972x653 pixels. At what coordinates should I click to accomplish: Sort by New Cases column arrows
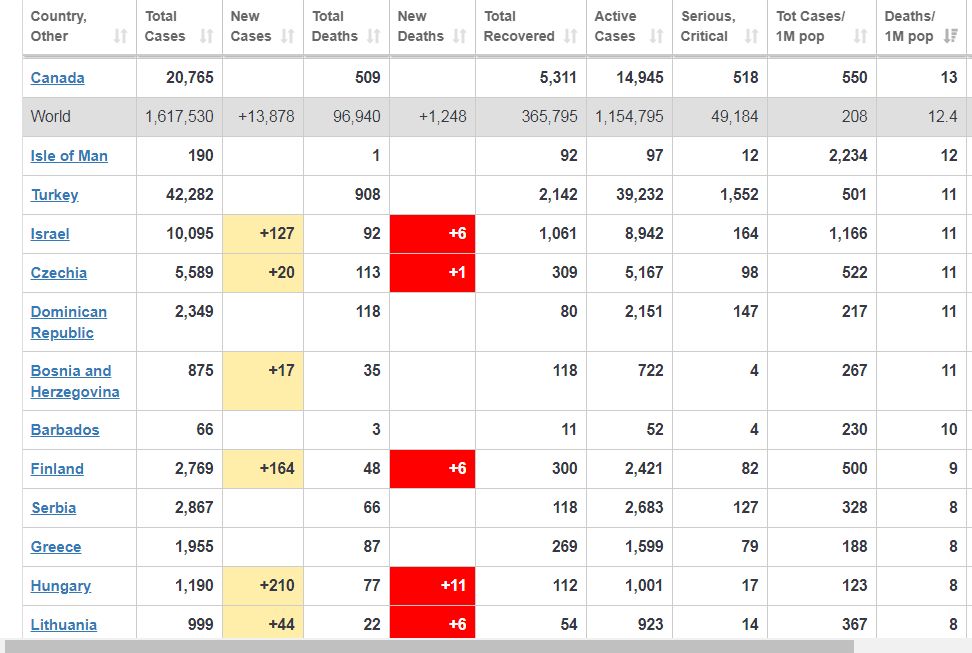point(287,36)
